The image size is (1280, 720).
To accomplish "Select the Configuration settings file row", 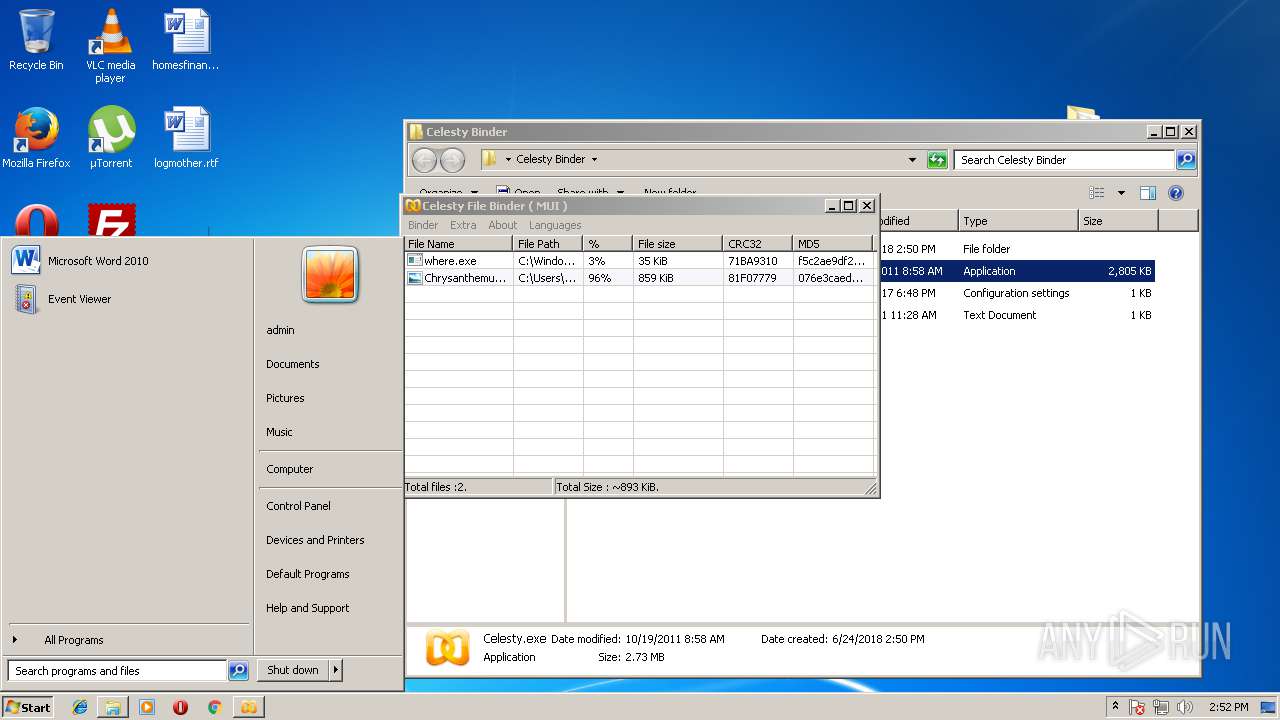I will point(1016,293).
